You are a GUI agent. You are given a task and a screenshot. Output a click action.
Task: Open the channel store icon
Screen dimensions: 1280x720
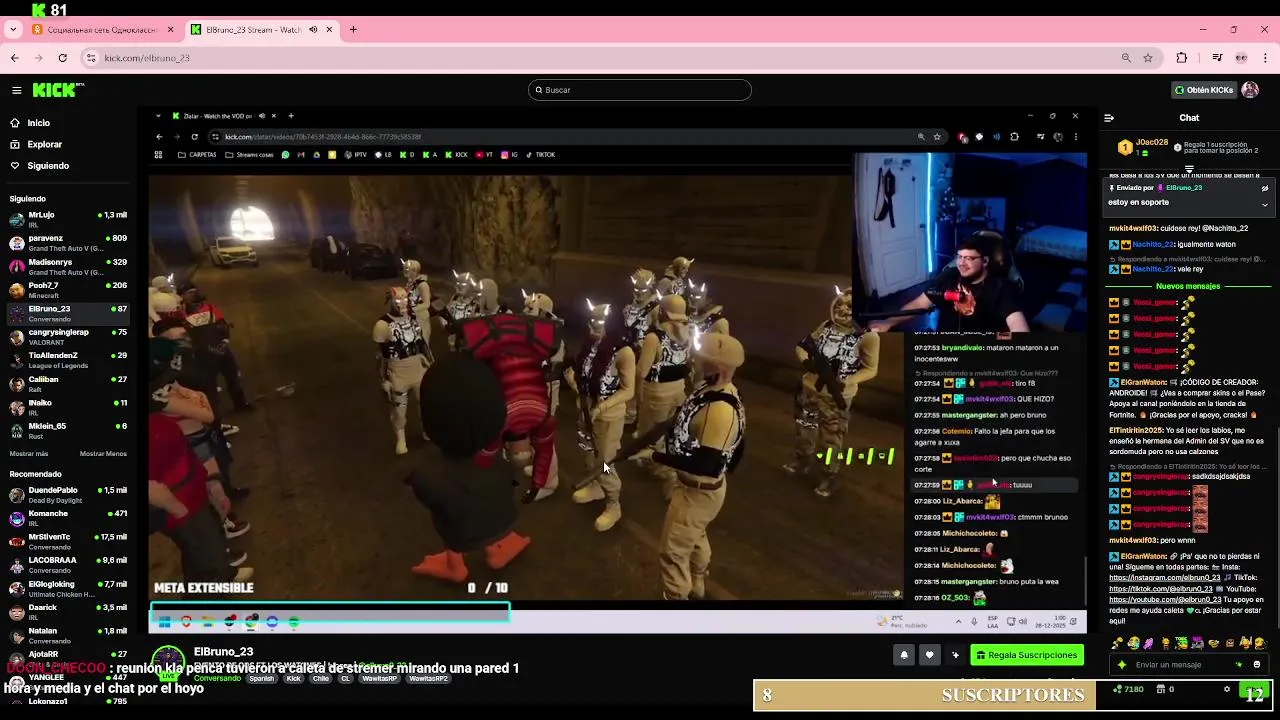[1160, 689]
